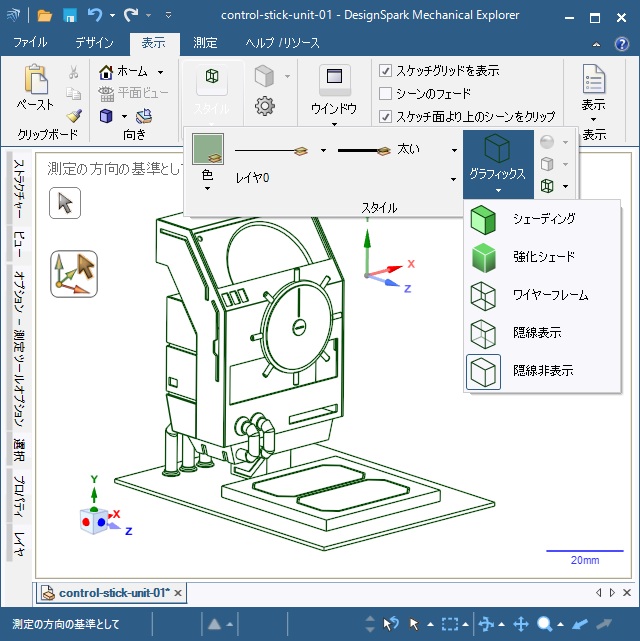Open the layer (レイヤ0) dropdown
Screen dimensions: 640x641
(454, 178)
